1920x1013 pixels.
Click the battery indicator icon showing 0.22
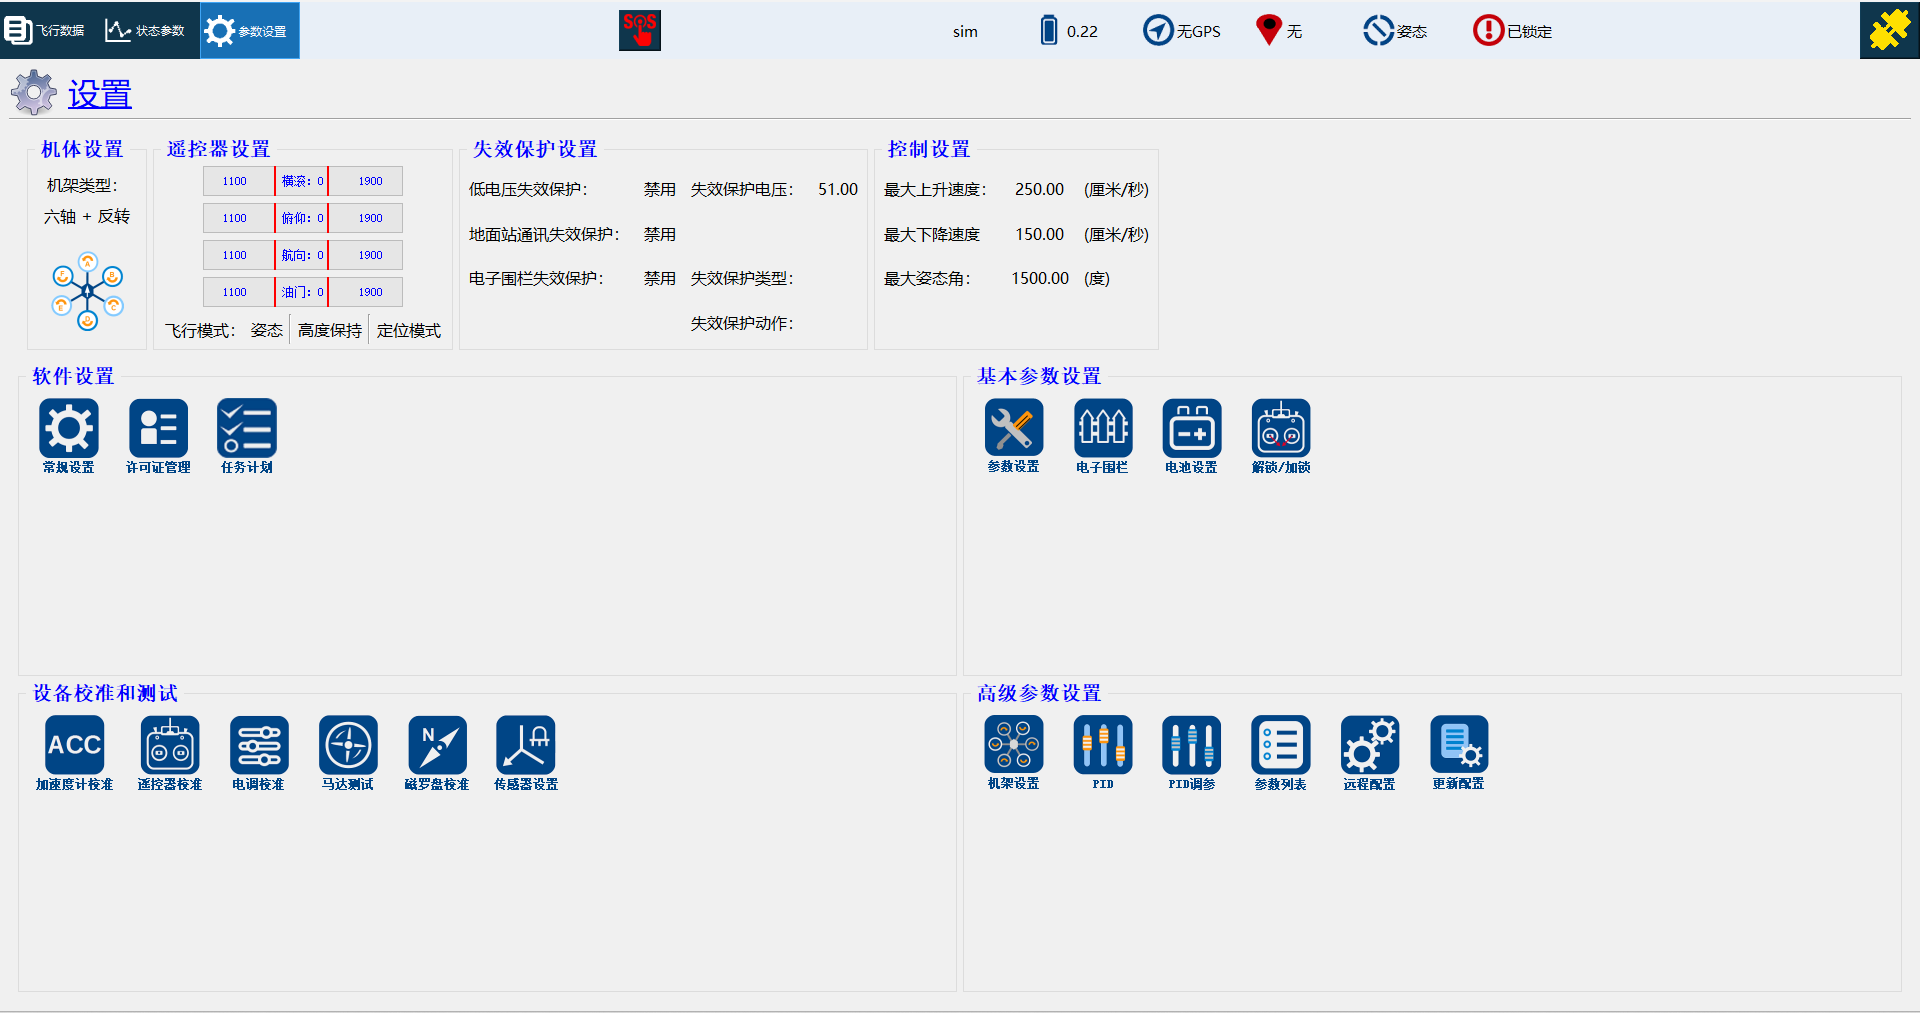point(1048,30)
